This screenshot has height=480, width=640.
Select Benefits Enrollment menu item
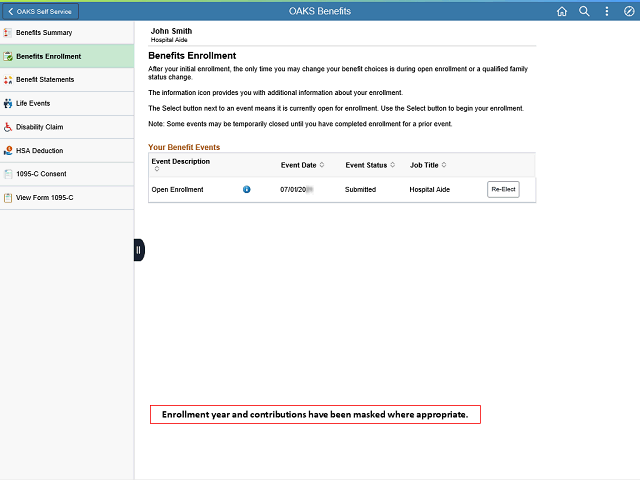point(67,56)
